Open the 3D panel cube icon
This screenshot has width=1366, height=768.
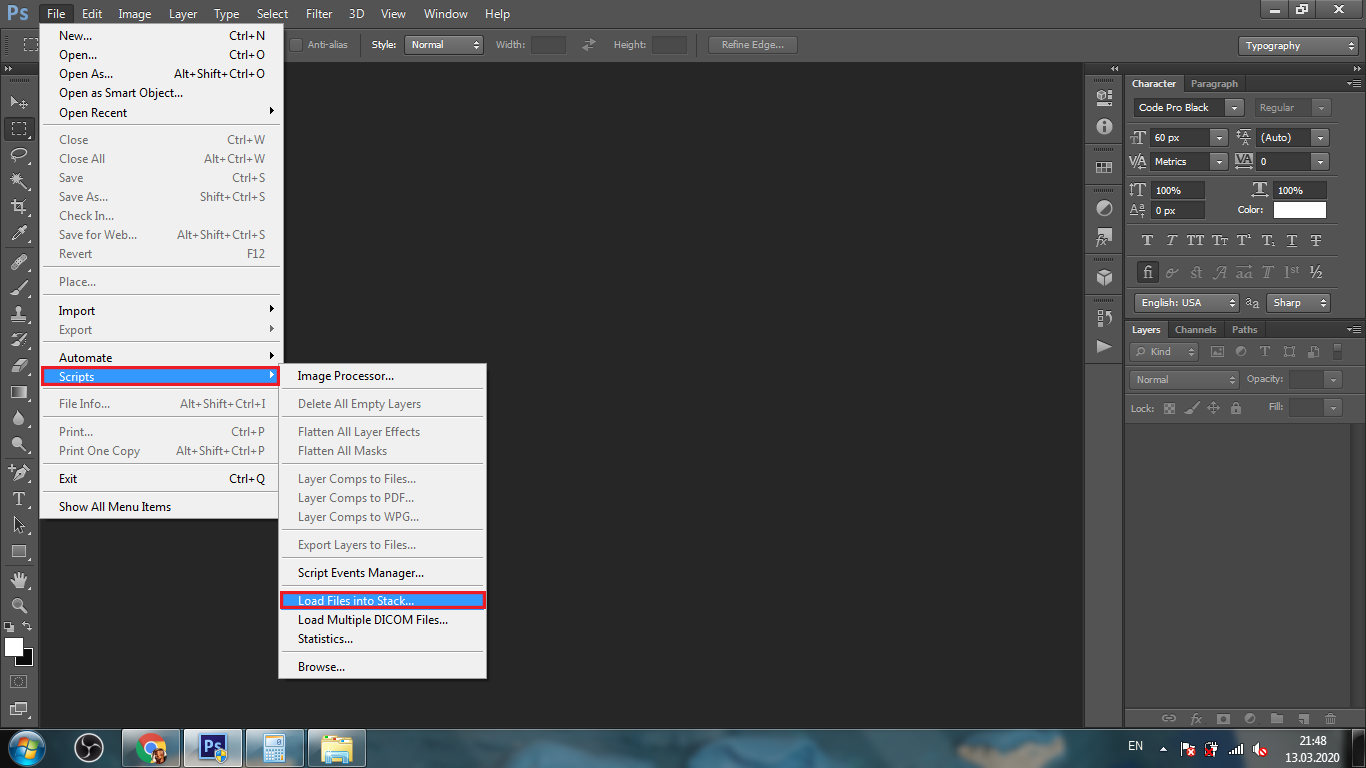[x=1104, y=277]
